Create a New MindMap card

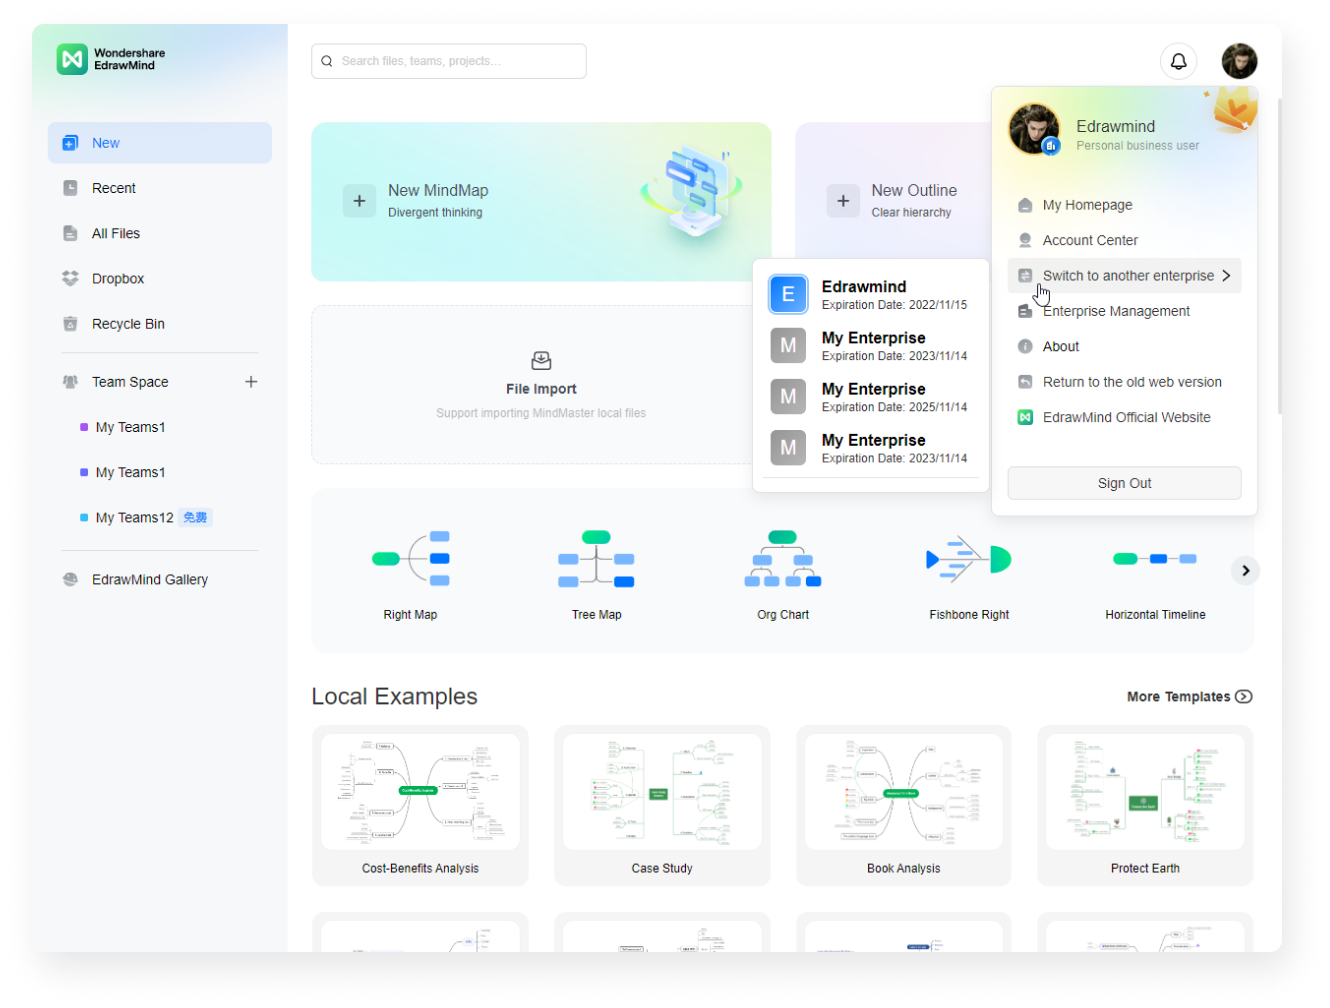point(541,202)
